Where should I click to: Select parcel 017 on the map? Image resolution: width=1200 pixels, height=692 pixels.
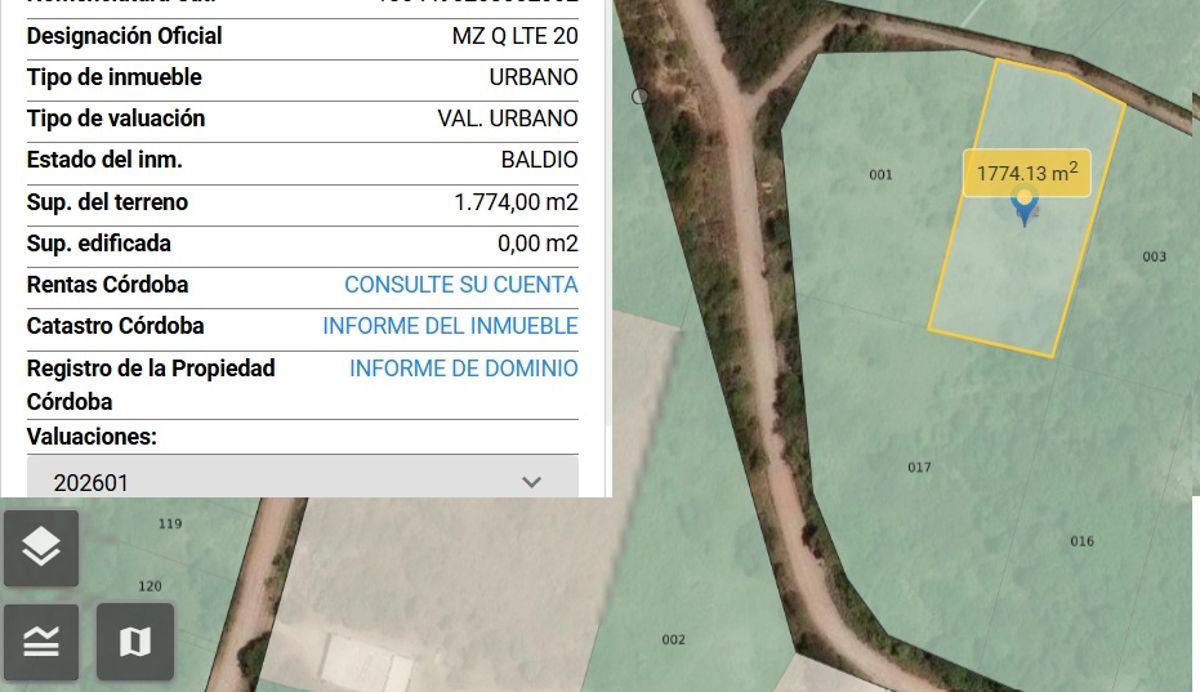click(919, 467)
